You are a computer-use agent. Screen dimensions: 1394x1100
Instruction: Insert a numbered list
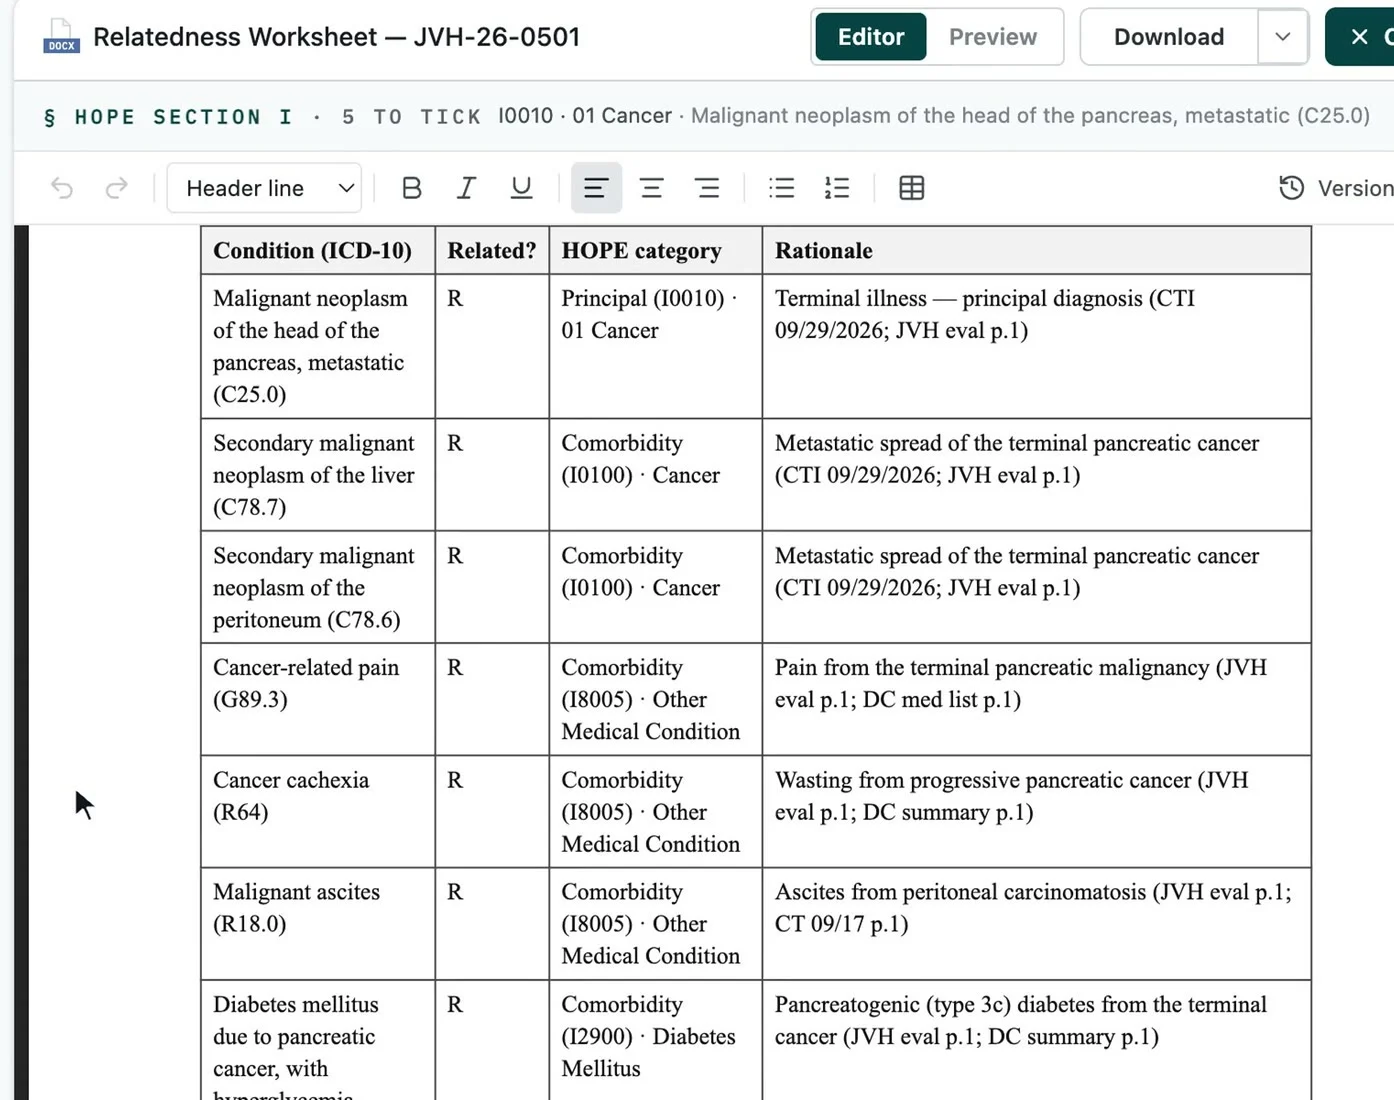tap(837, 188)
